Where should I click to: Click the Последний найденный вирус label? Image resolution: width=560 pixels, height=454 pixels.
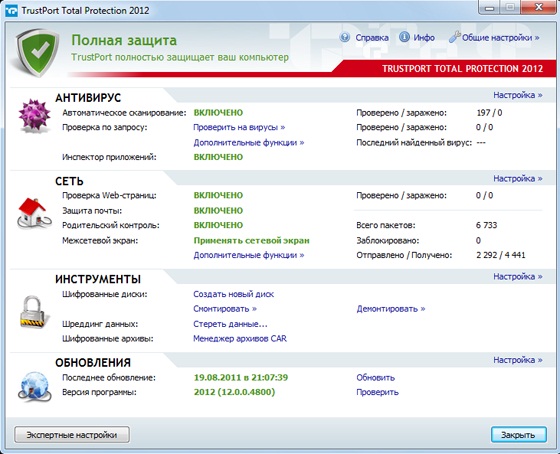(x=414, y=143)
